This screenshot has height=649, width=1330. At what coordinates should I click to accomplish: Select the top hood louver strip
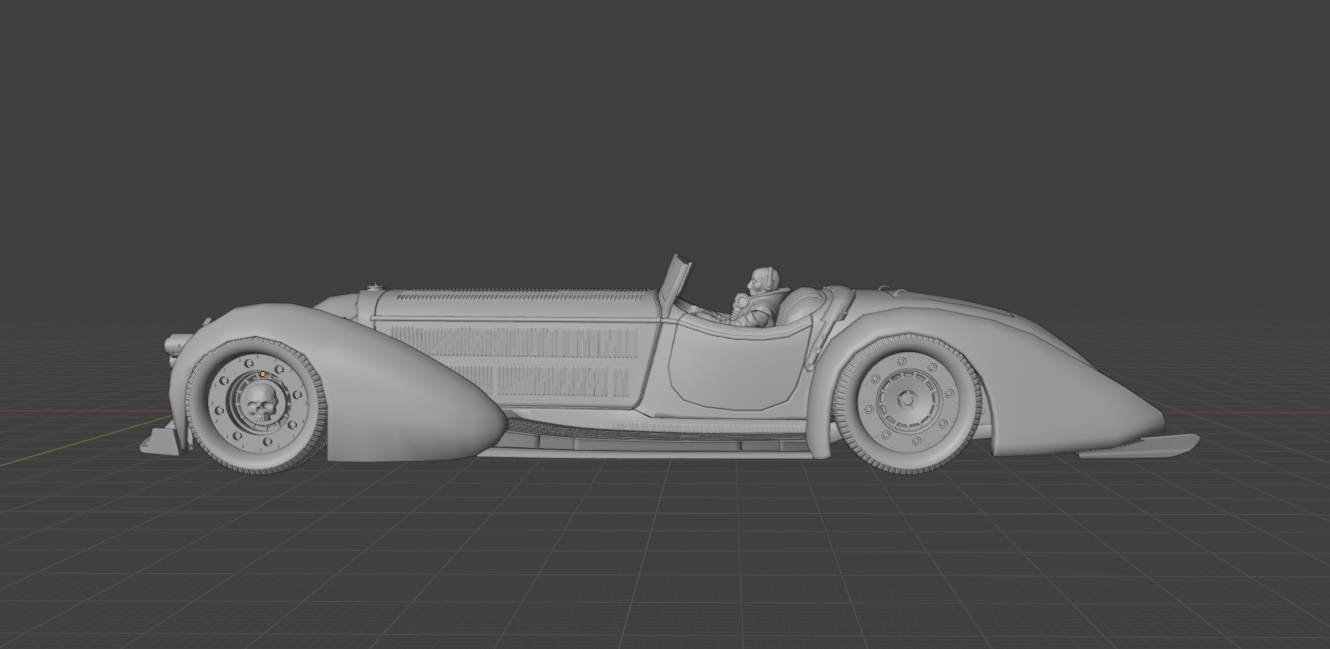[520, 294]
